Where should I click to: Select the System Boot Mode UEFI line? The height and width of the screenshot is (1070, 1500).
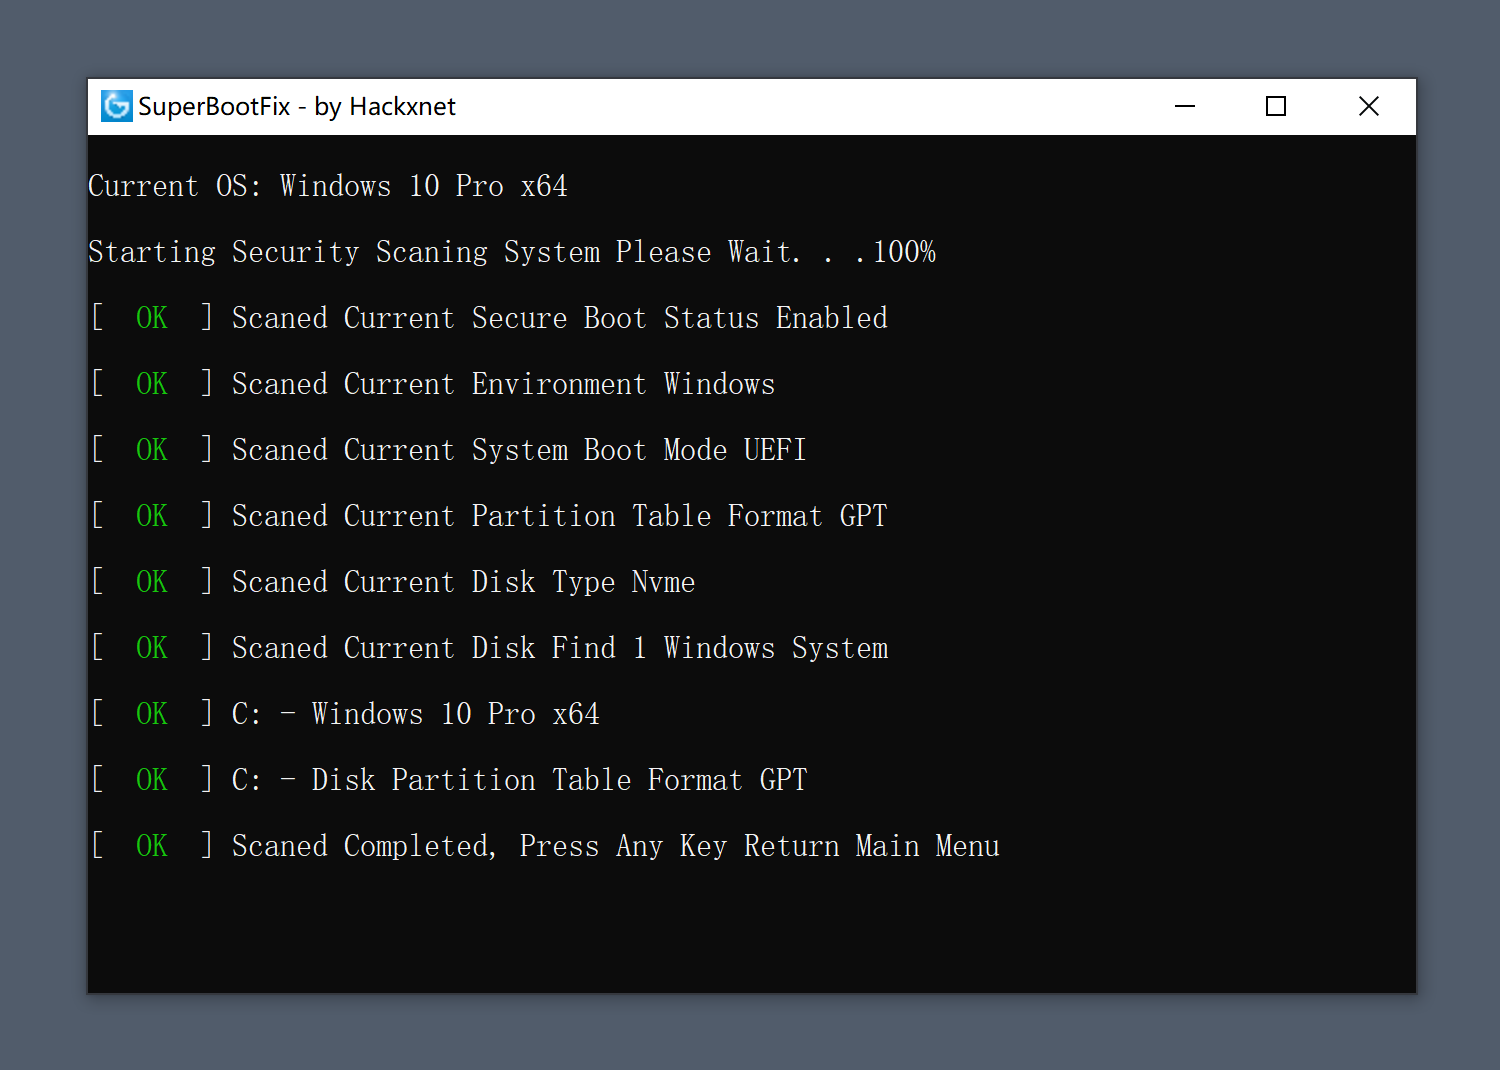[x=519, y=450]
